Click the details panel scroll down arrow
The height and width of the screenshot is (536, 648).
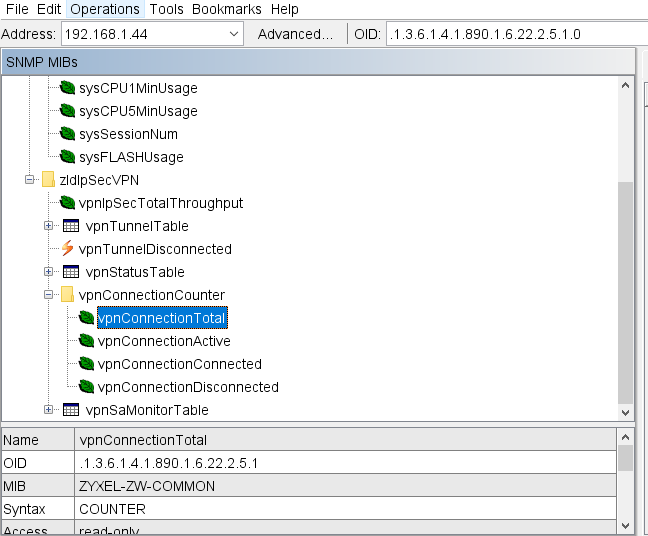coord(626,526)
